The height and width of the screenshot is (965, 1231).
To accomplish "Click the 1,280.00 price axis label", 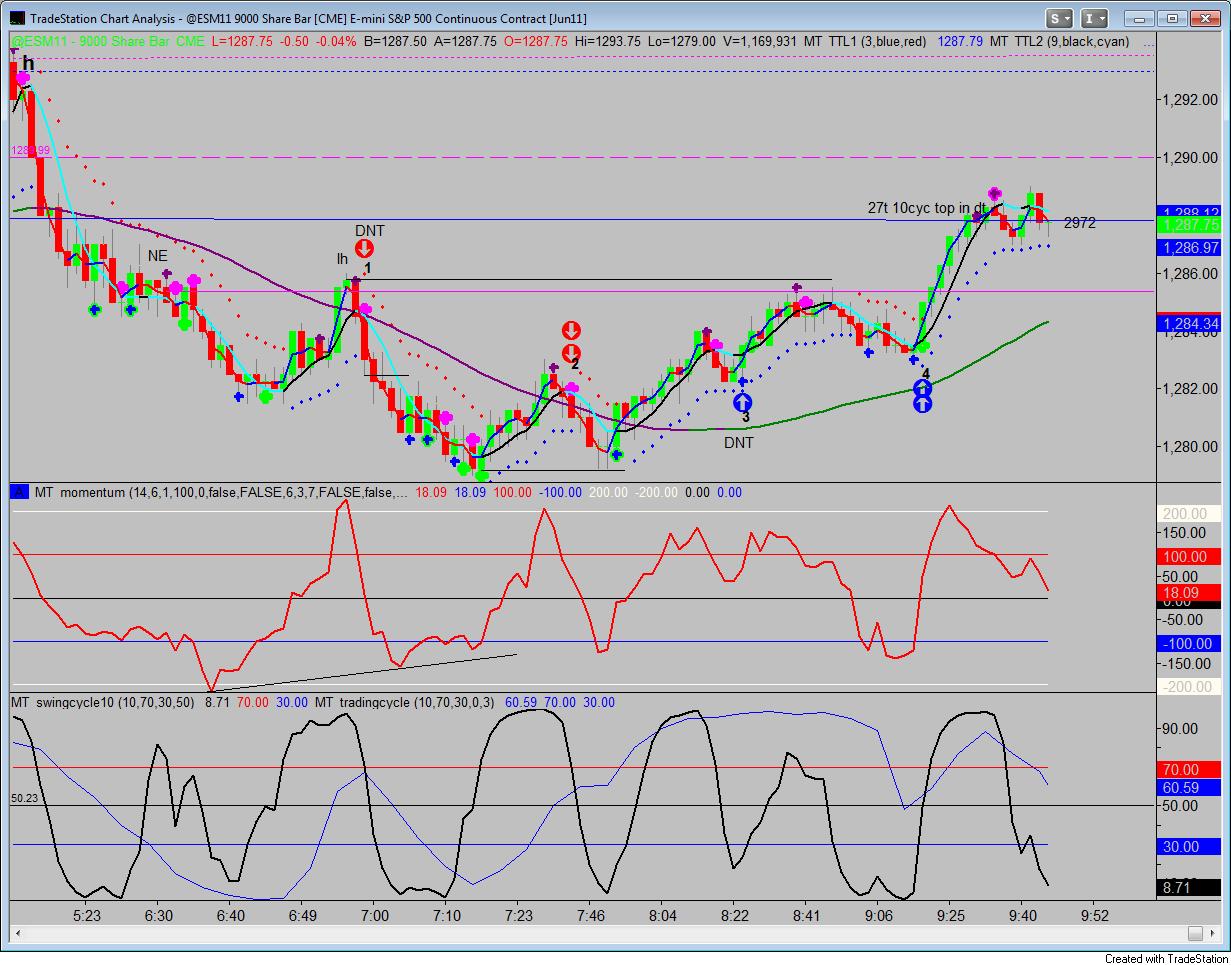I will pos(1188,446).
